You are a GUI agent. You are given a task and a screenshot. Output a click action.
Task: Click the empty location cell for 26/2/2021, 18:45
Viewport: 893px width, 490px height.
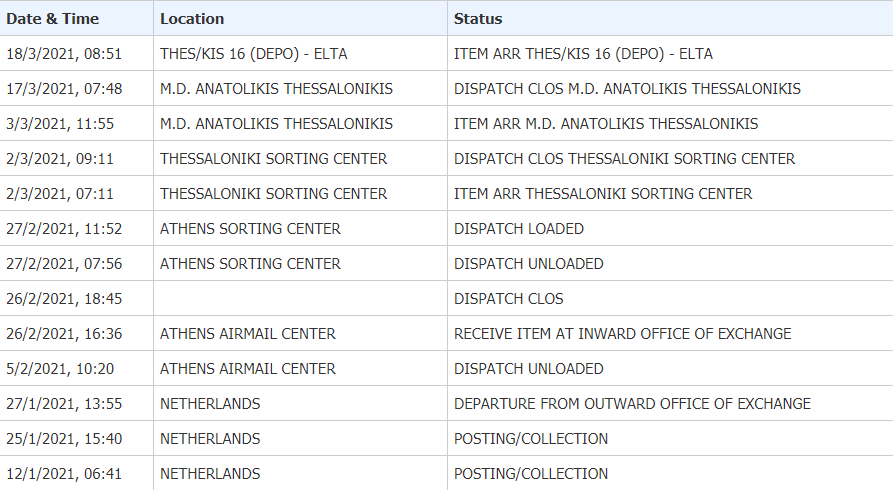(300, 299)
